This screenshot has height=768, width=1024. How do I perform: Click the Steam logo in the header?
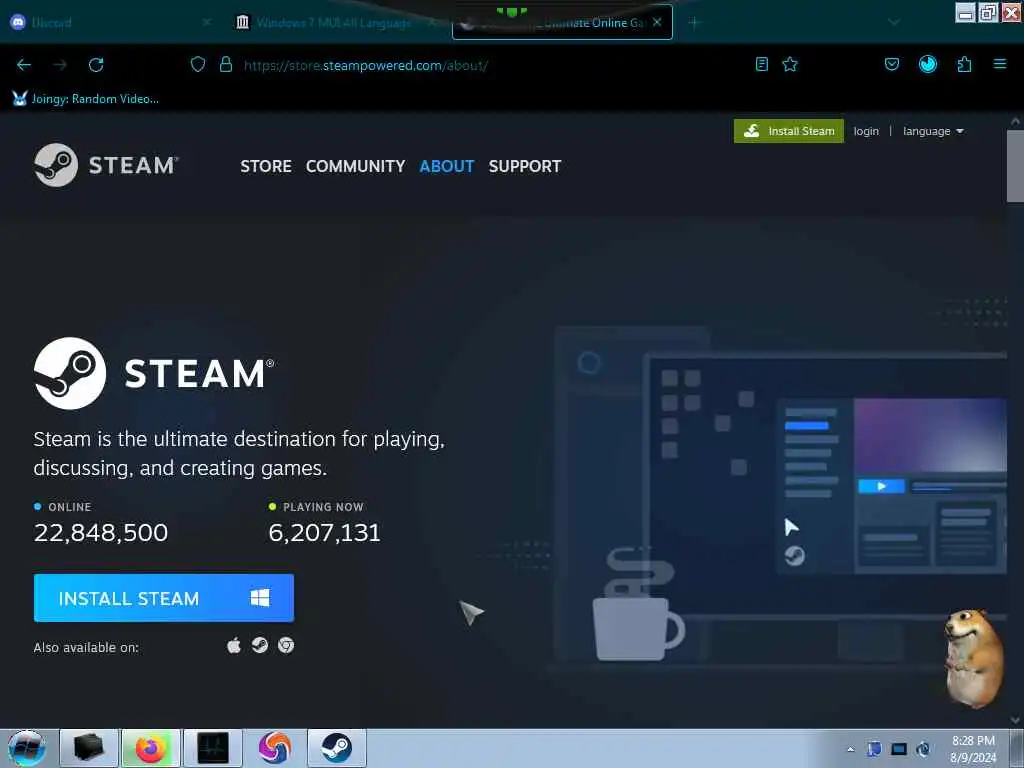click(x=106, y=165)
